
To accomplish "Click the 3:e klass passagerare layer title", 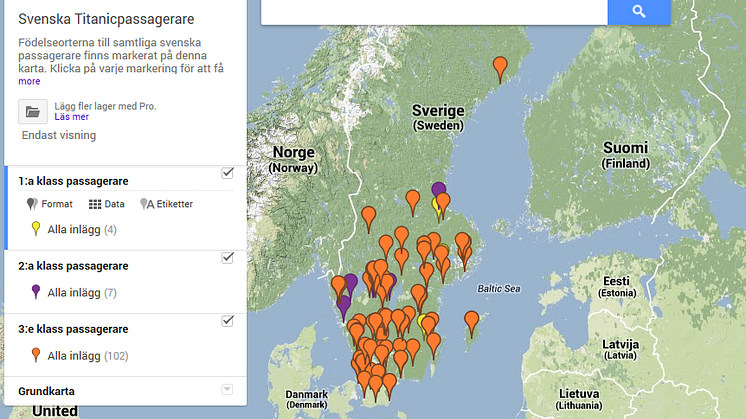I will point(73,329).
